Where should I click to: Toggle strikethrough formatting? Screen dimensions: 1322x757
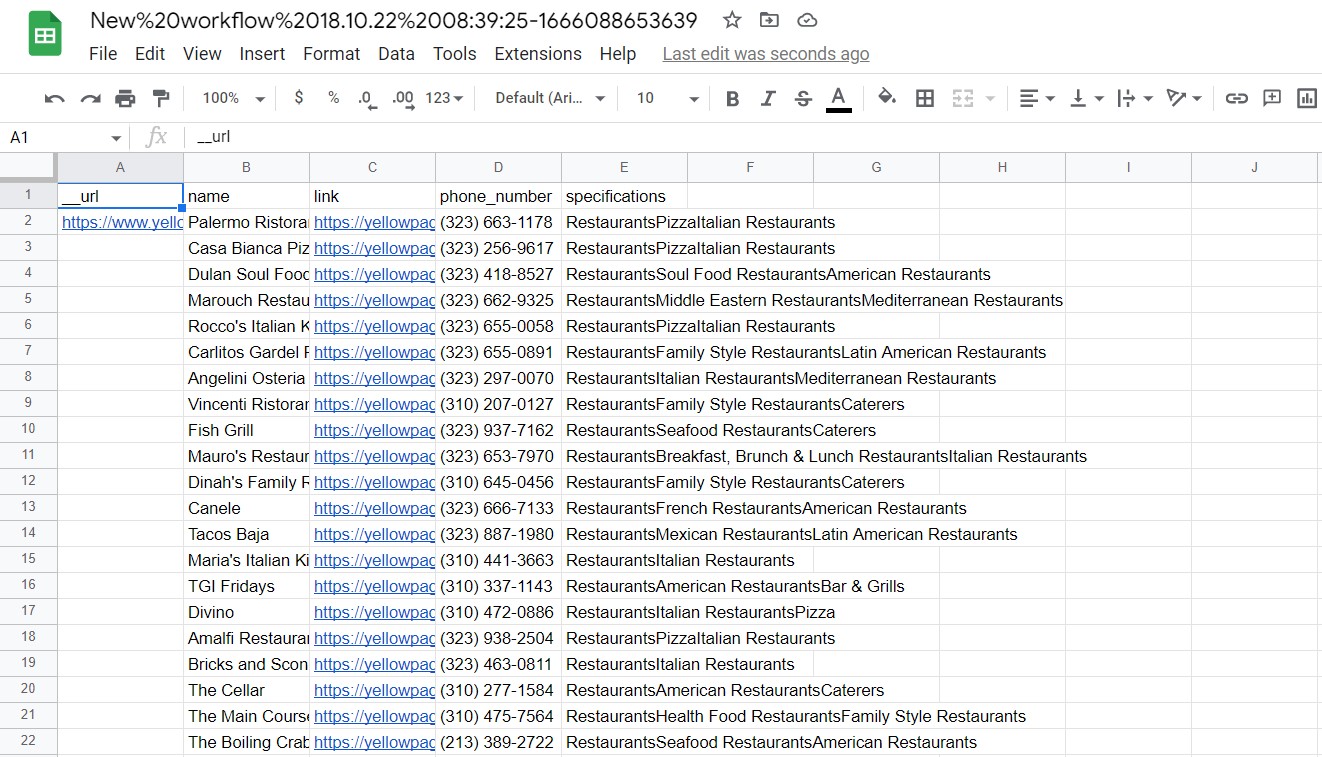point(803,98)
